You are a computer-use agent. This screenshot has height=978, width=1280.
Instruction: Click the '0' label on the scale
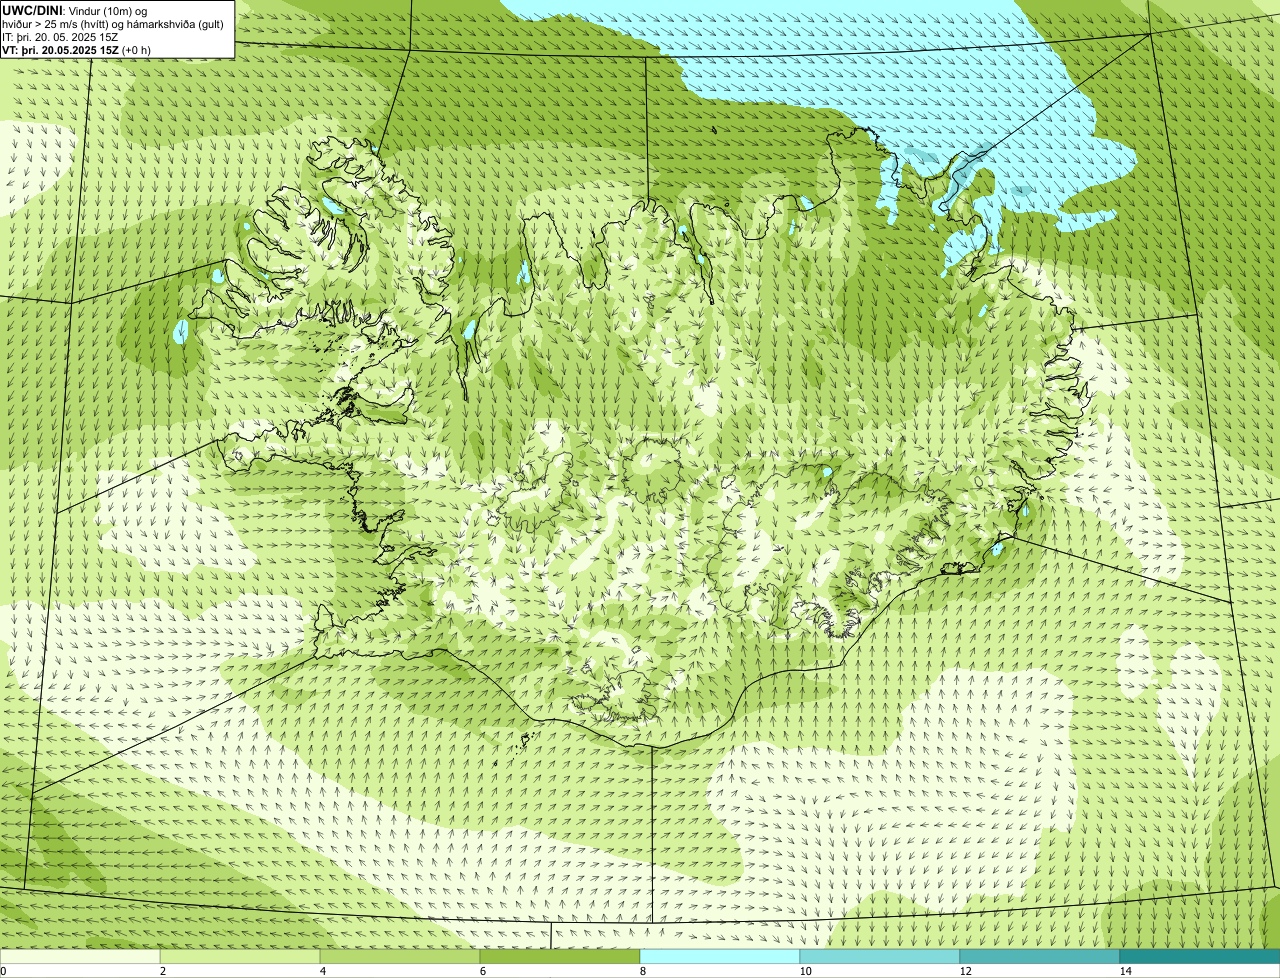pos(3,971)
